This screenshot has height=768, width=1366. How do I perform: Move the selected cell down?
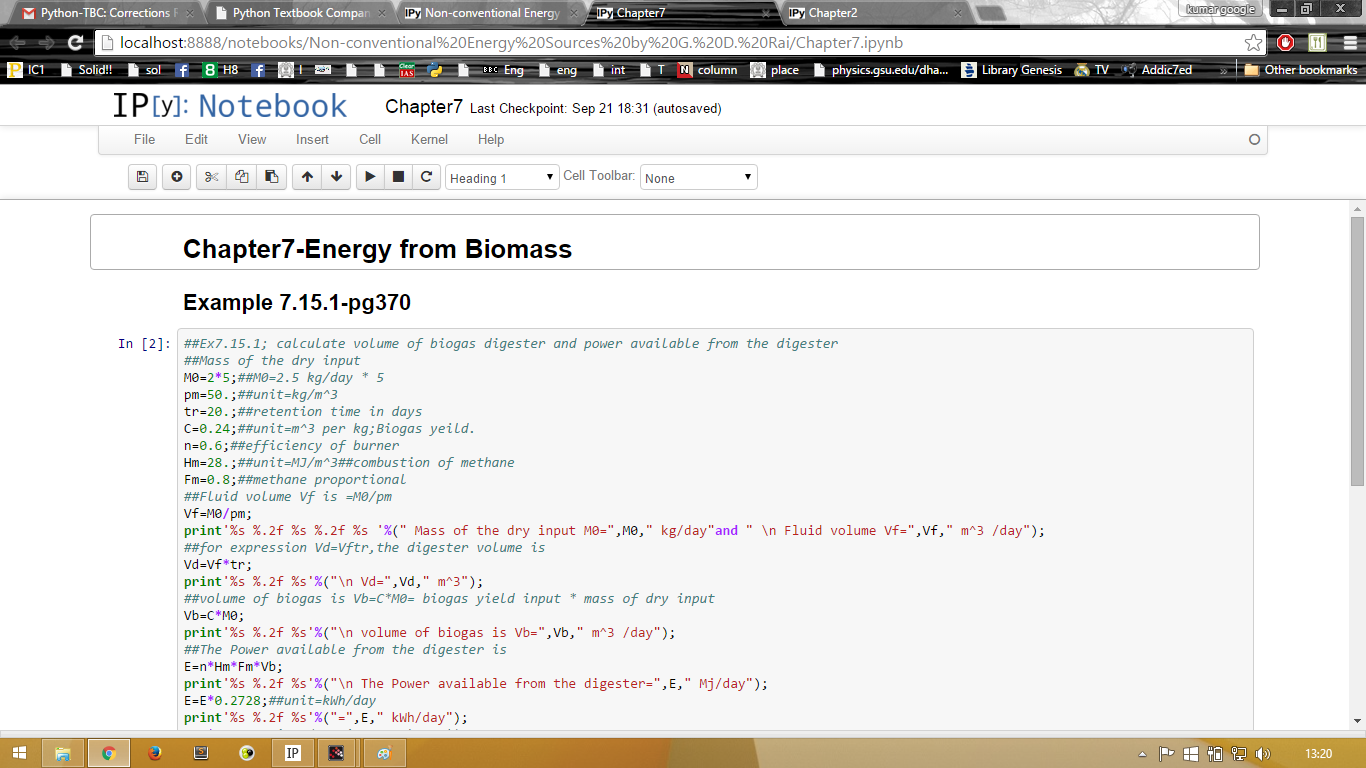pyautogui.click(x=337, y=177)
